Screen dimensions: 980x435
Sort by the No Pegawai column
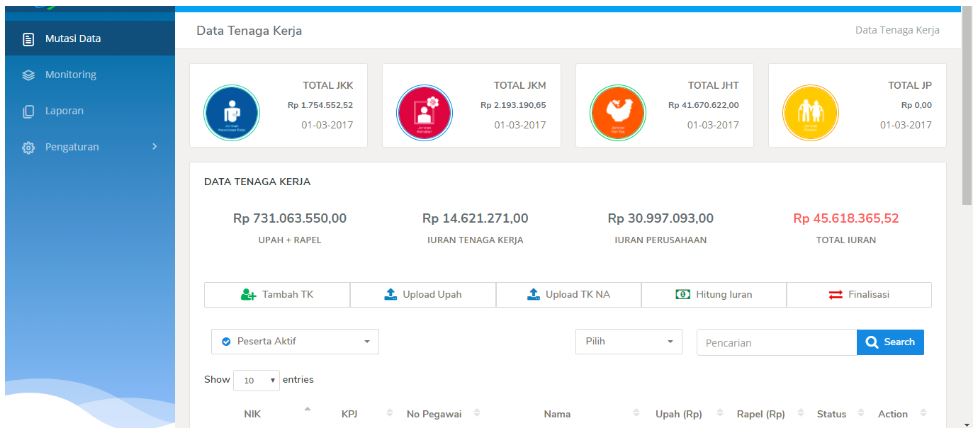click(434, 414)
